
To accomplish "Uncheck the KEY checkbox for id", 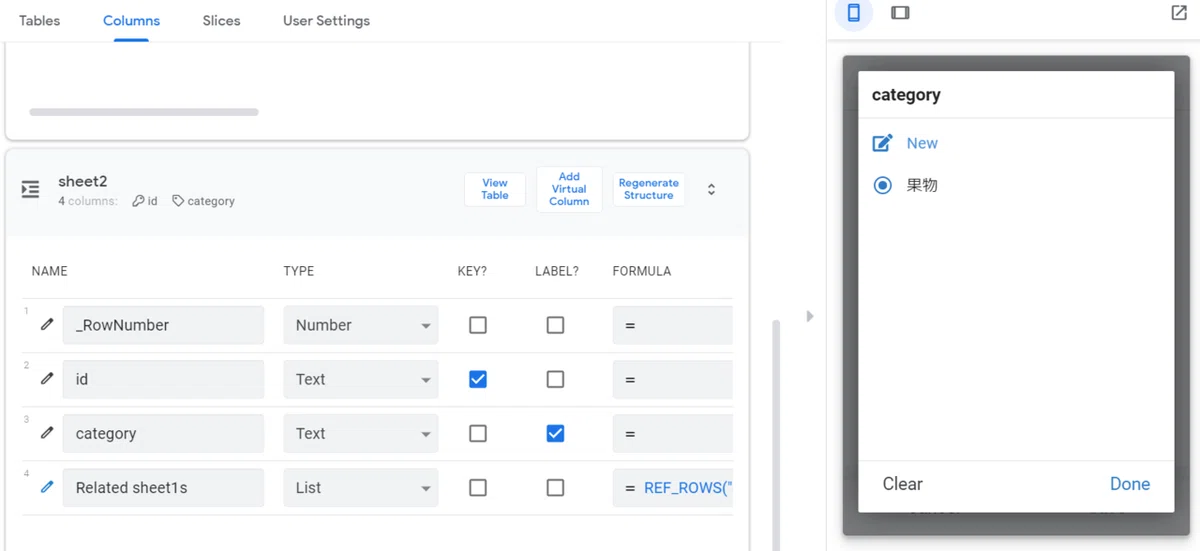I will pyautogui.click(x=478, y=379).
